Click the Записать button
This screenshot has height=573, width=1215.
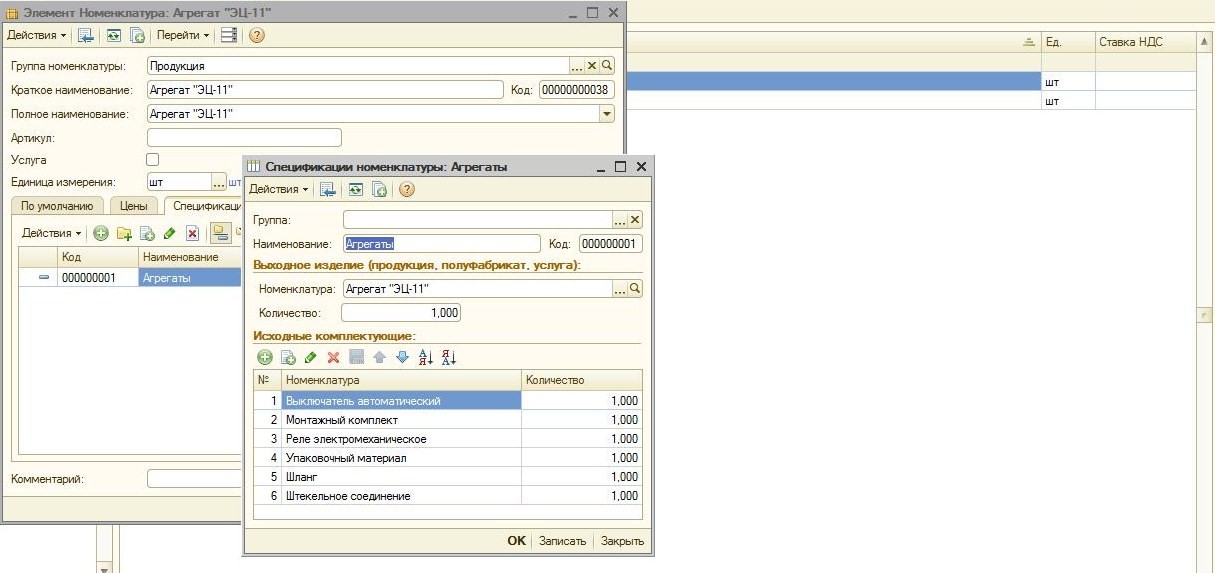562,541
